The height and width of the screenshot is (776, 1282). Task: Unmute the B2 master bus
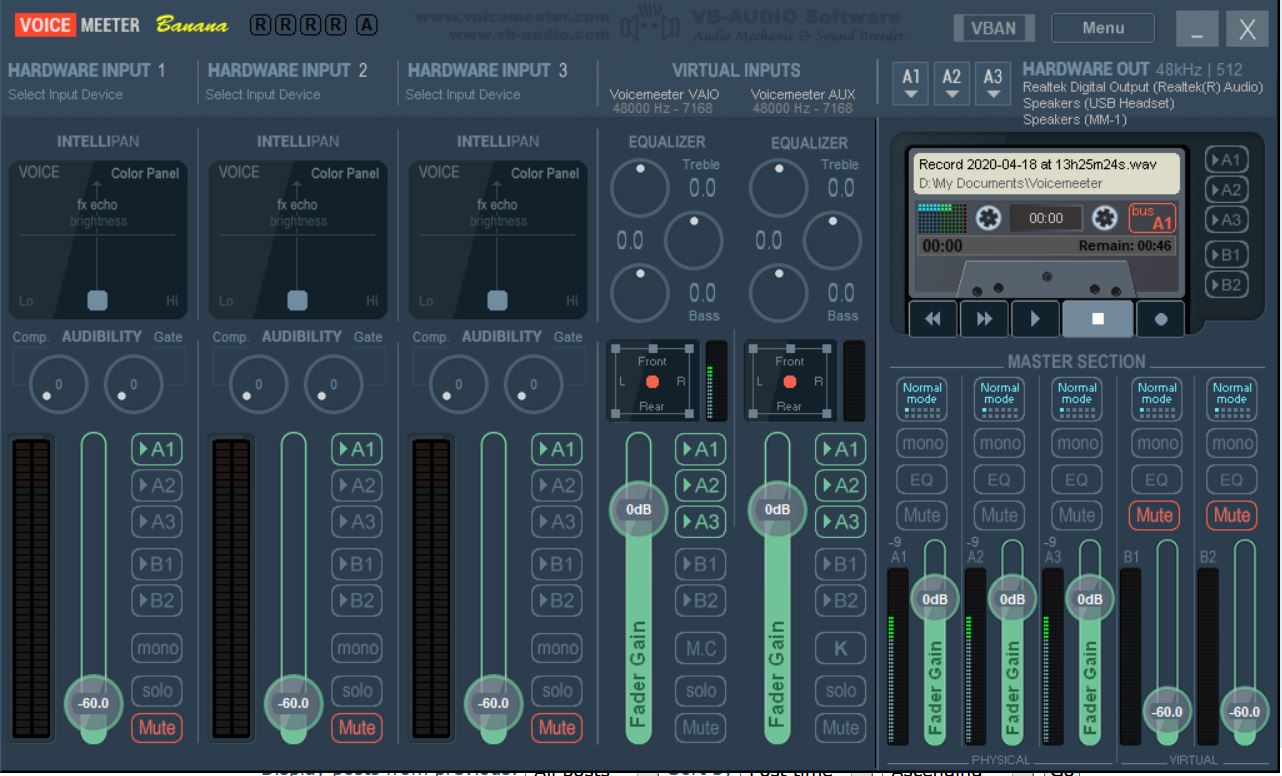coord(1232,515)
